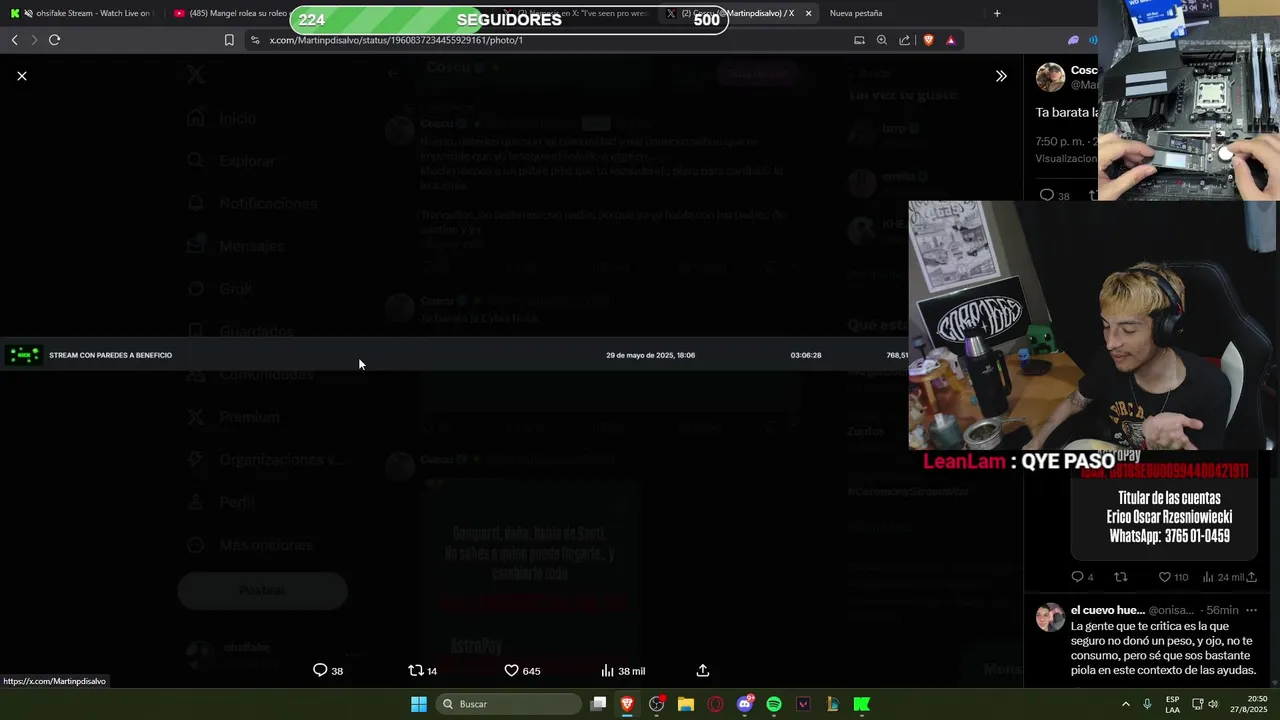
Task: Open the Windows Start menu
Action: click(x=419, y=704)
